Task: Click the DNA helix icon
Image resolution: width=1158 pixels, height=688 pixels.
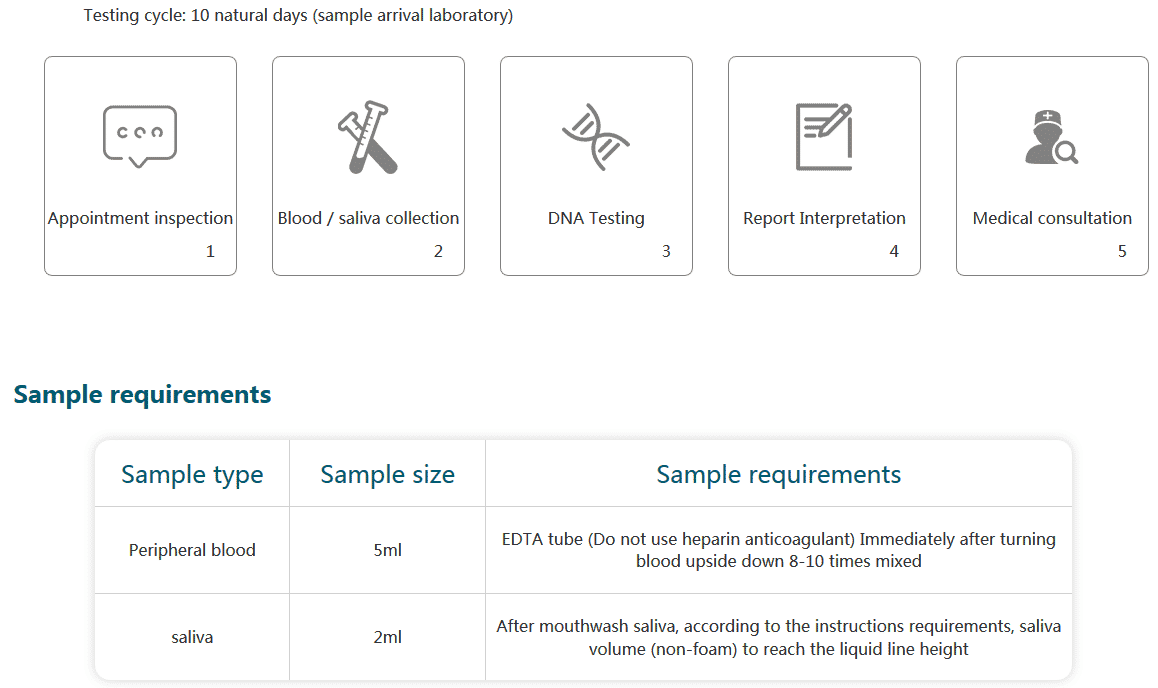Action: coord(595,137)
